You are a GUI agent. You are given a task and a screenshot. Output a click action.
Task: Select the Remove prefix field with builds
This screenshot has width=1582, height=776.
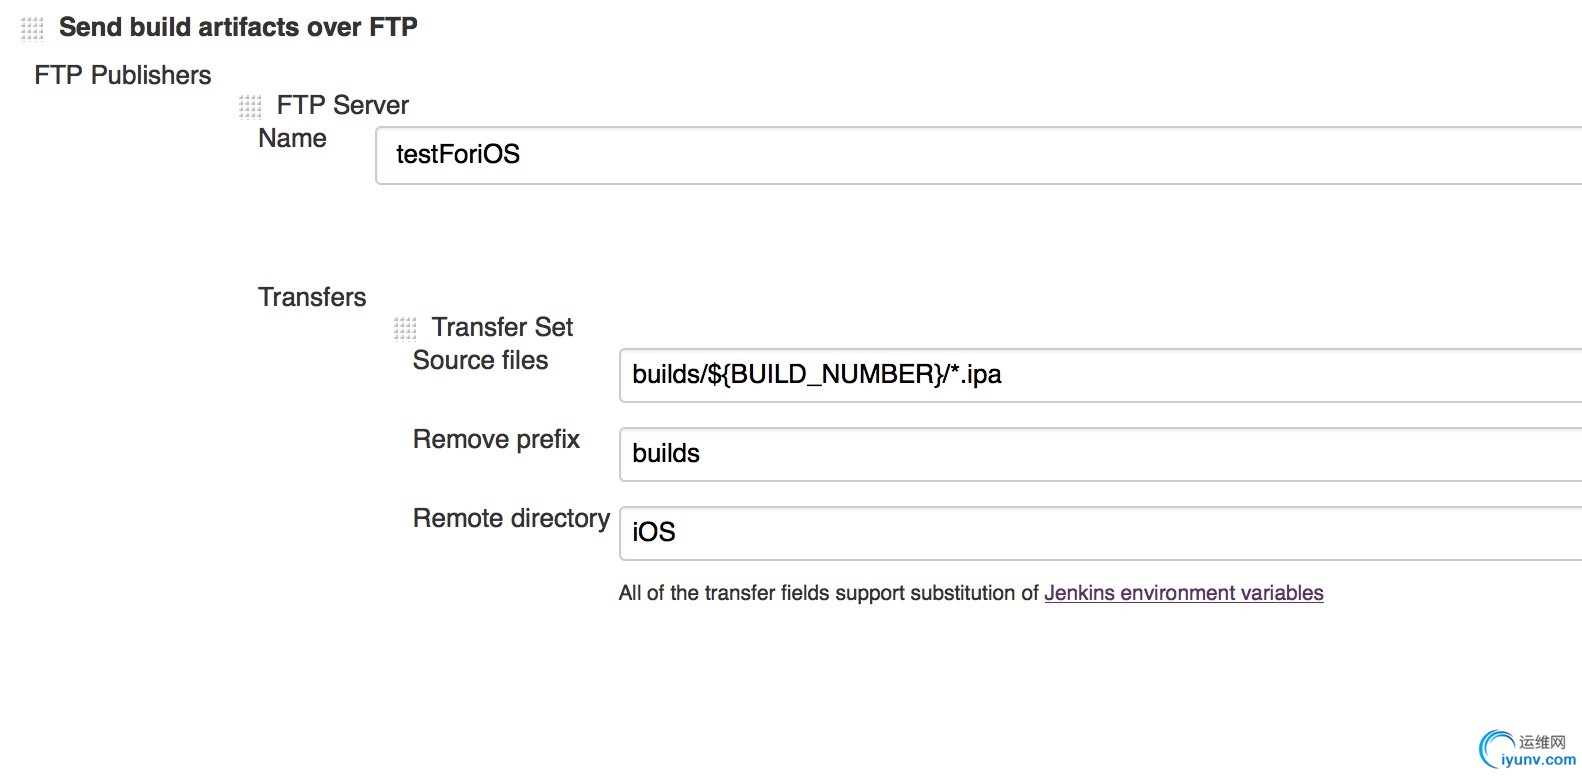coord(1100,454)
